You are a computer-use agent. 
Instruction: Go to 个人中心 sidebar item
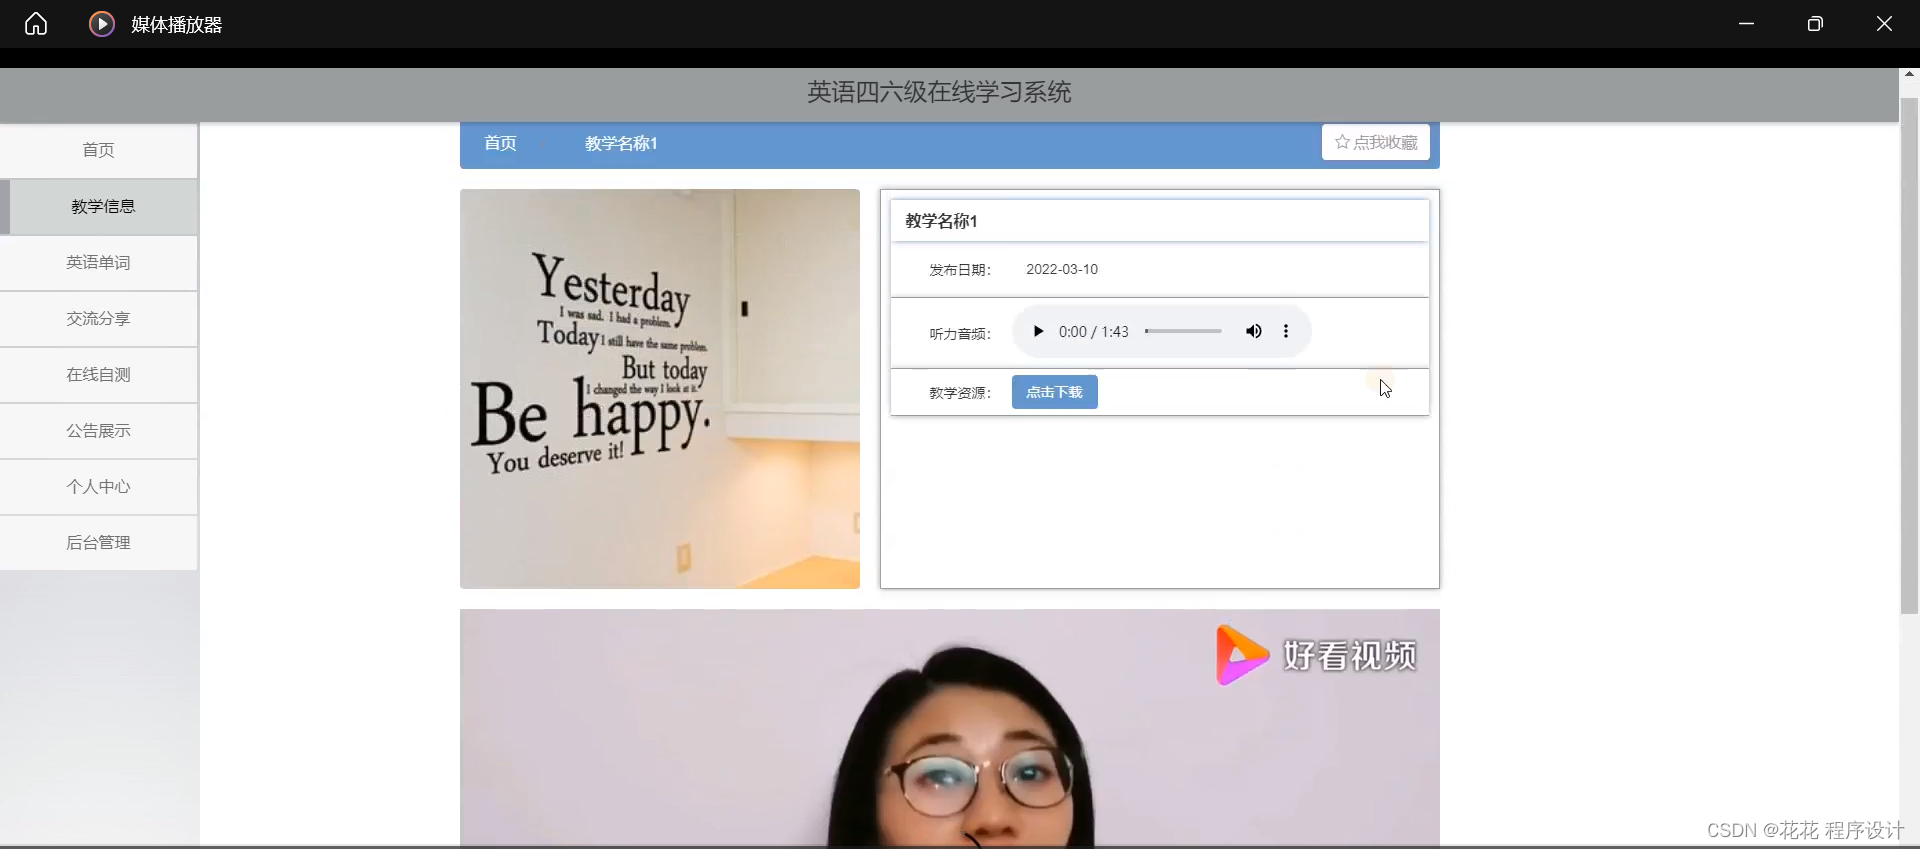point(98,486)
